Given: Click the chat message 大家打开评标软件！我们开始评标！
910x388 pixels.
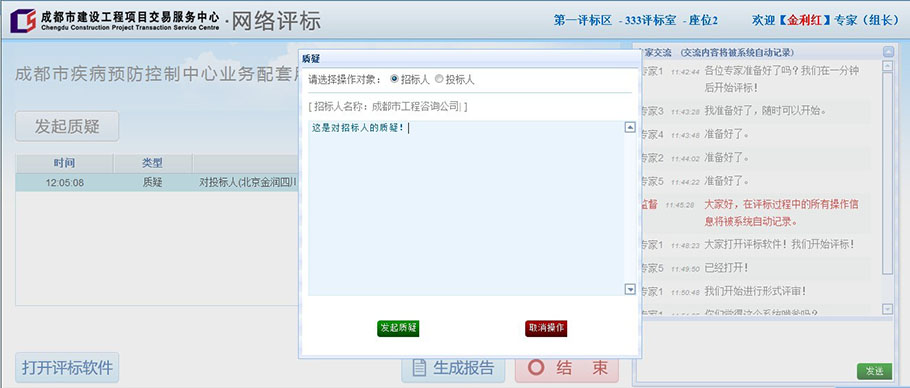Looking at the screenshot, I should (779, 245).
